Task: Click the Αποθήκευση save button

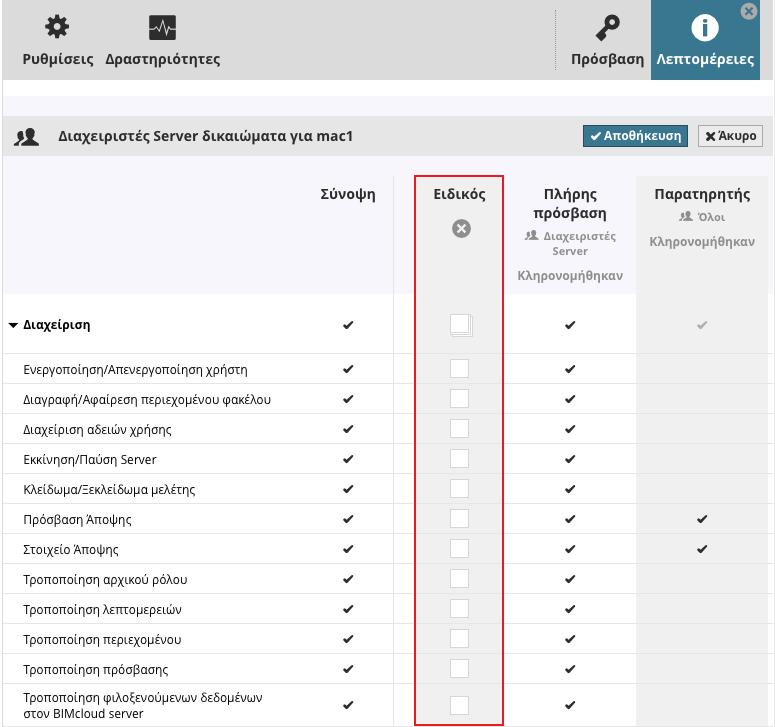Action: 635,136
